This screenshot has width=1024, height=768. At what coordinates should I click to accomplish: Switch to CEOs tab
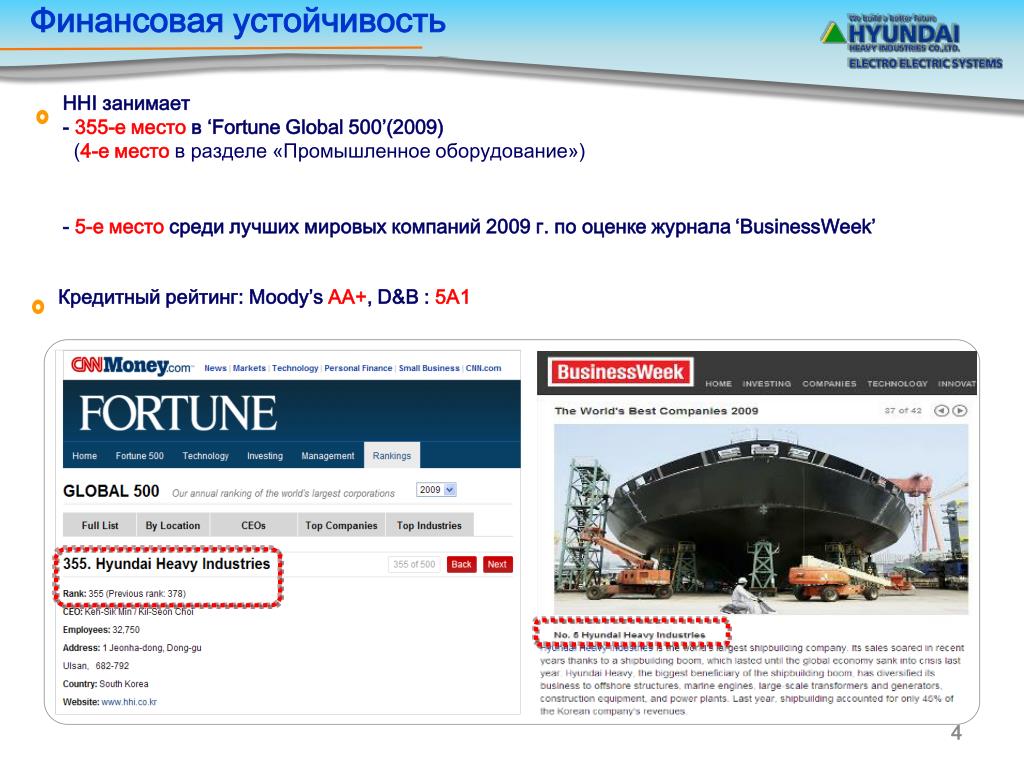coord(253,525)
